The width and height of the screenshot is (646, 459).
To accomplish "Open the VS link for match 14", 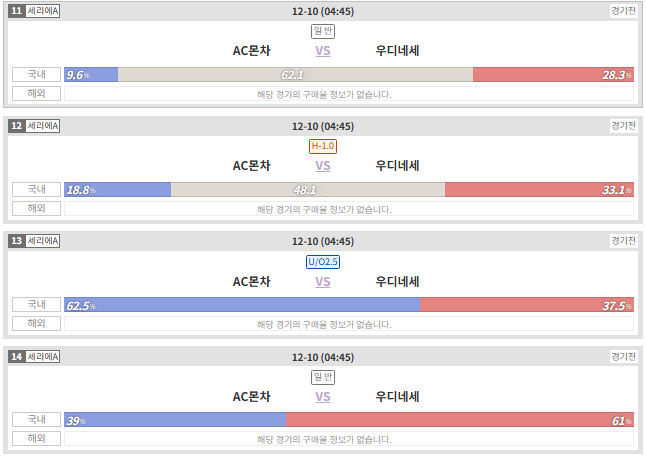I will tap(323, 397).
